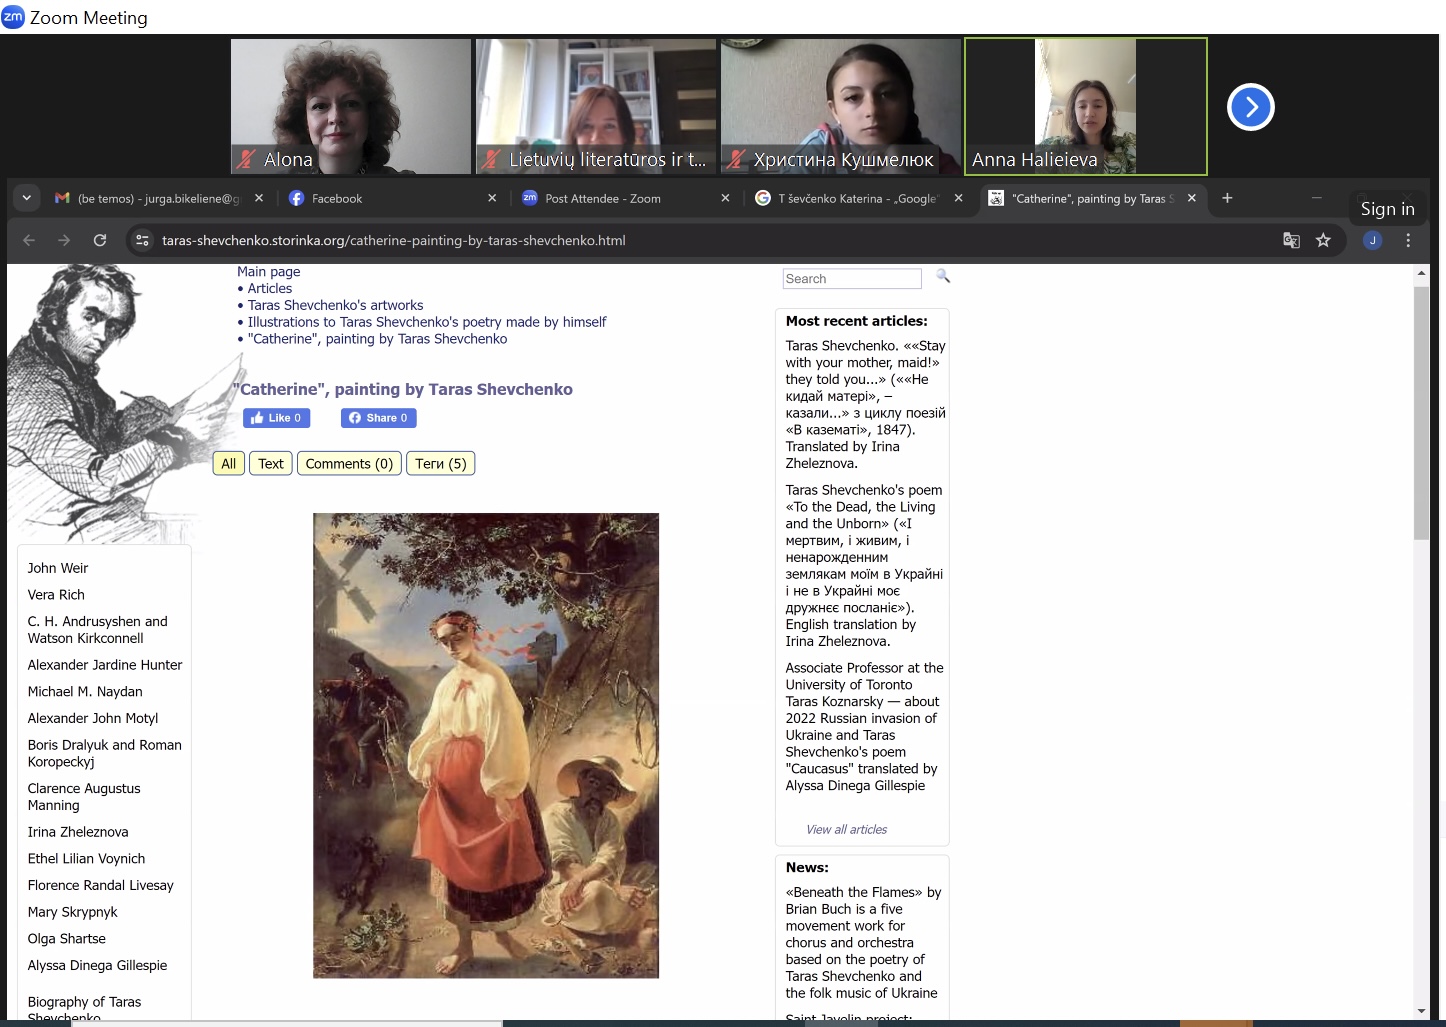Open the View all articles link
The width and height of the screenshot is (1446, 1027).
point(846,830)
